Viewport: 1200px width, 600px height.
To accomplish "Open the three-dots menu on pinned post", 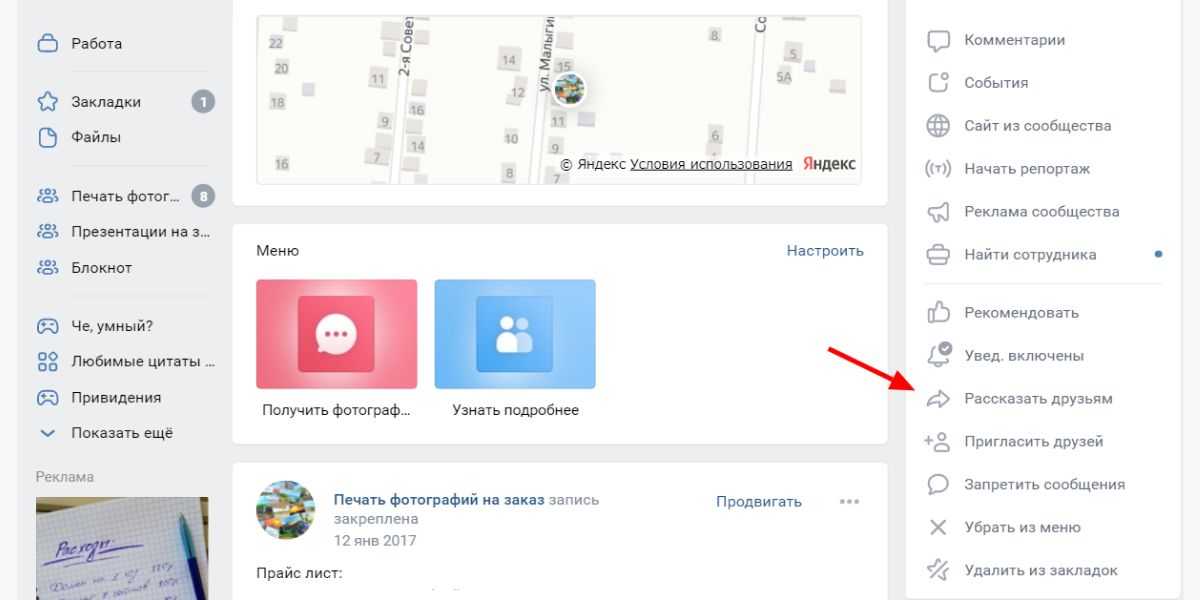I will pos(849,502).
